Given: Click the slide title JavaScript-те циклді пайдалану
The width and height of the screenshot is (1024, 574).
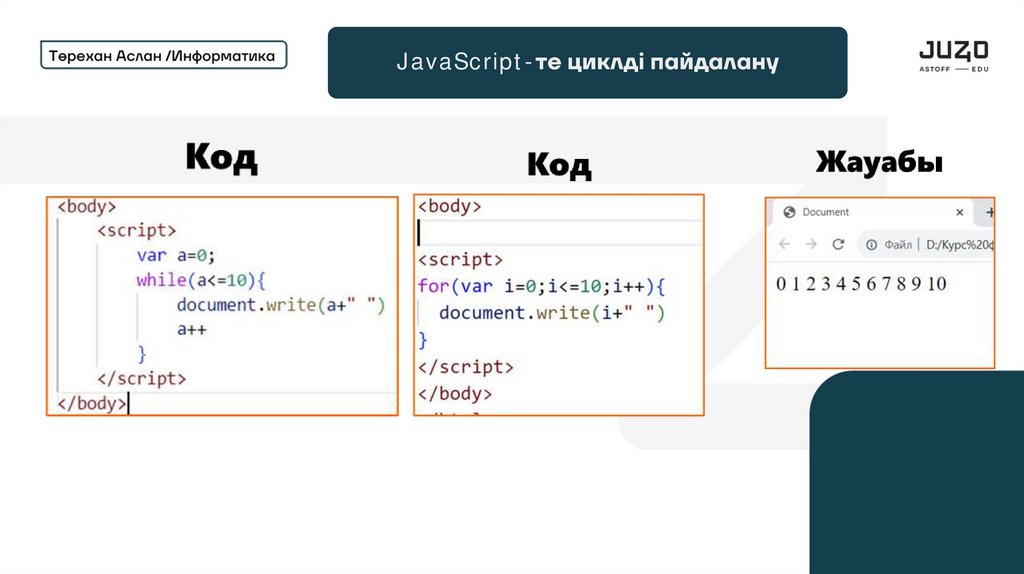Looking at the screenshot, I should (x=587, y=63).
